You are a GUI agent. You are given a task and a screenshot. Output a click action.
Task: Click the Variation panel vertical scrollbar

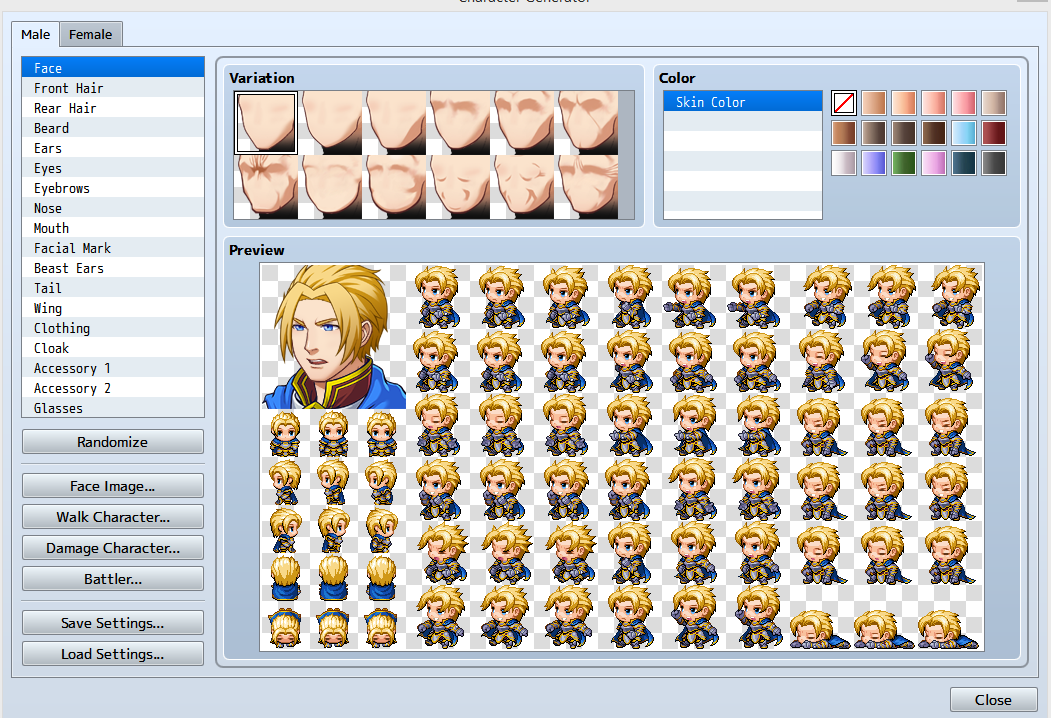(x=626, y=155)
